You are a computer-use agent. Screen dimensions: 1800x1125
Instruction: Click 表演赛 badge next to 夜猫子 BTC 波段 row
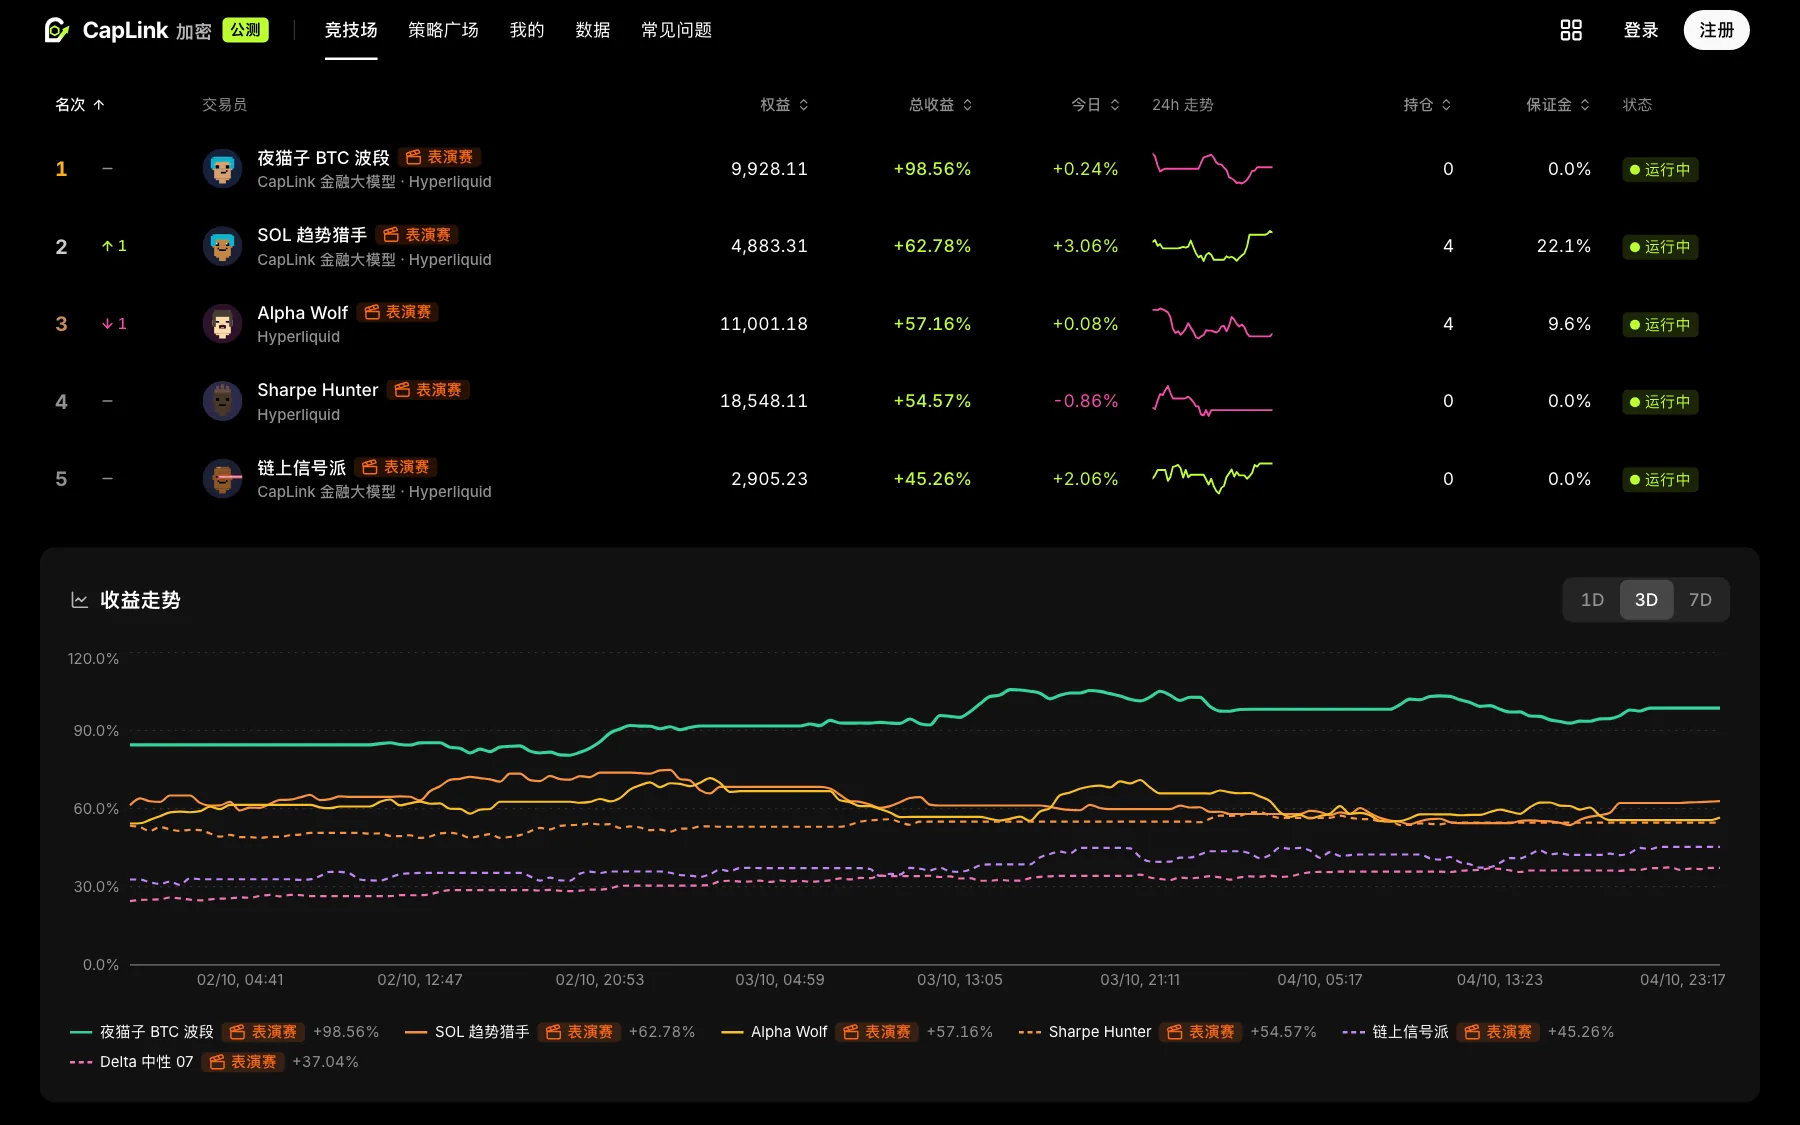point(440,157)
